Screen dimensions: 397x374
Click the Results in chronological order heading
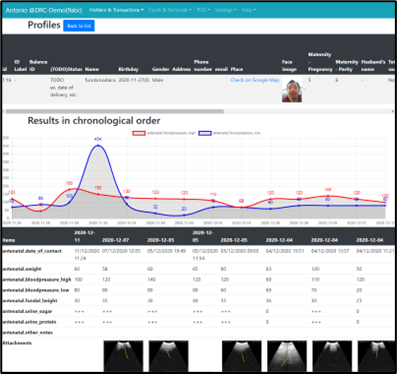94,121
